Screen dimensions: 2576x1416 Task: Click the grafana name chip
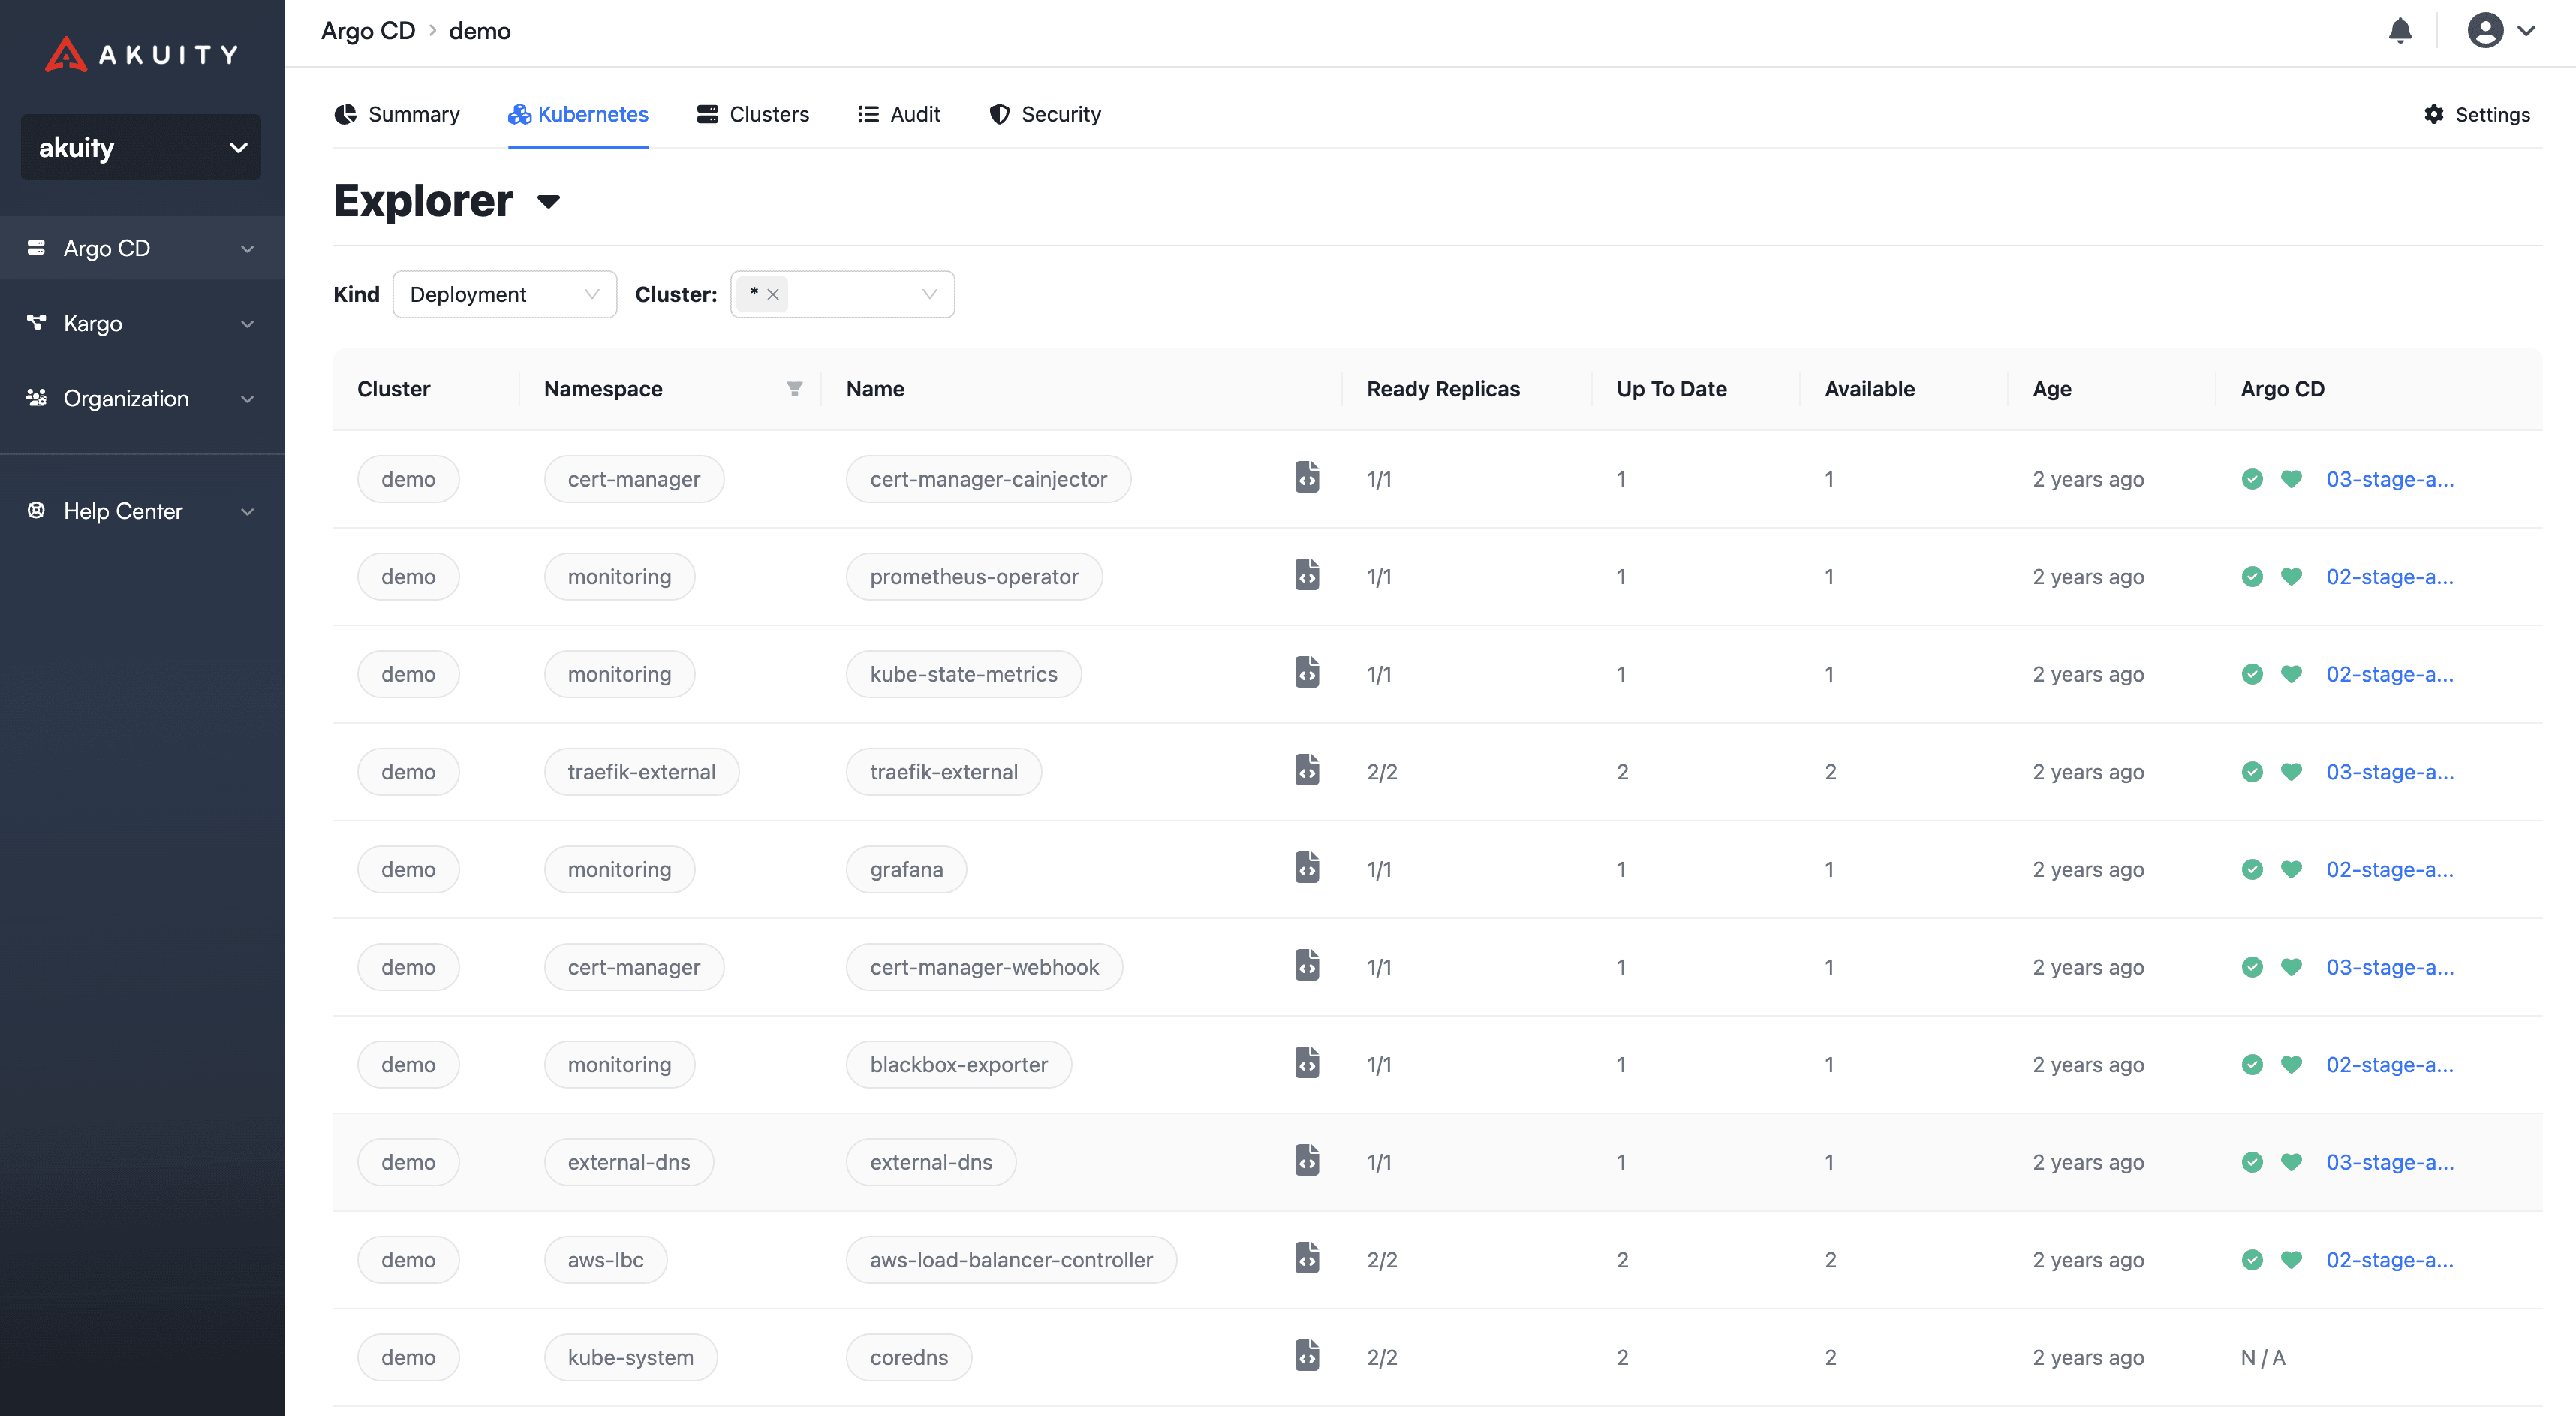click(x=906, y=869)
